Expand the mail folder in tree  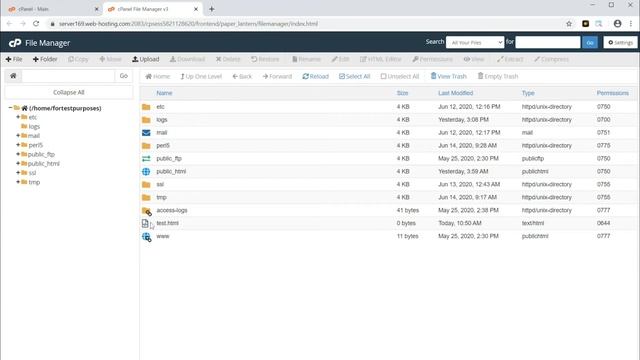18,136
